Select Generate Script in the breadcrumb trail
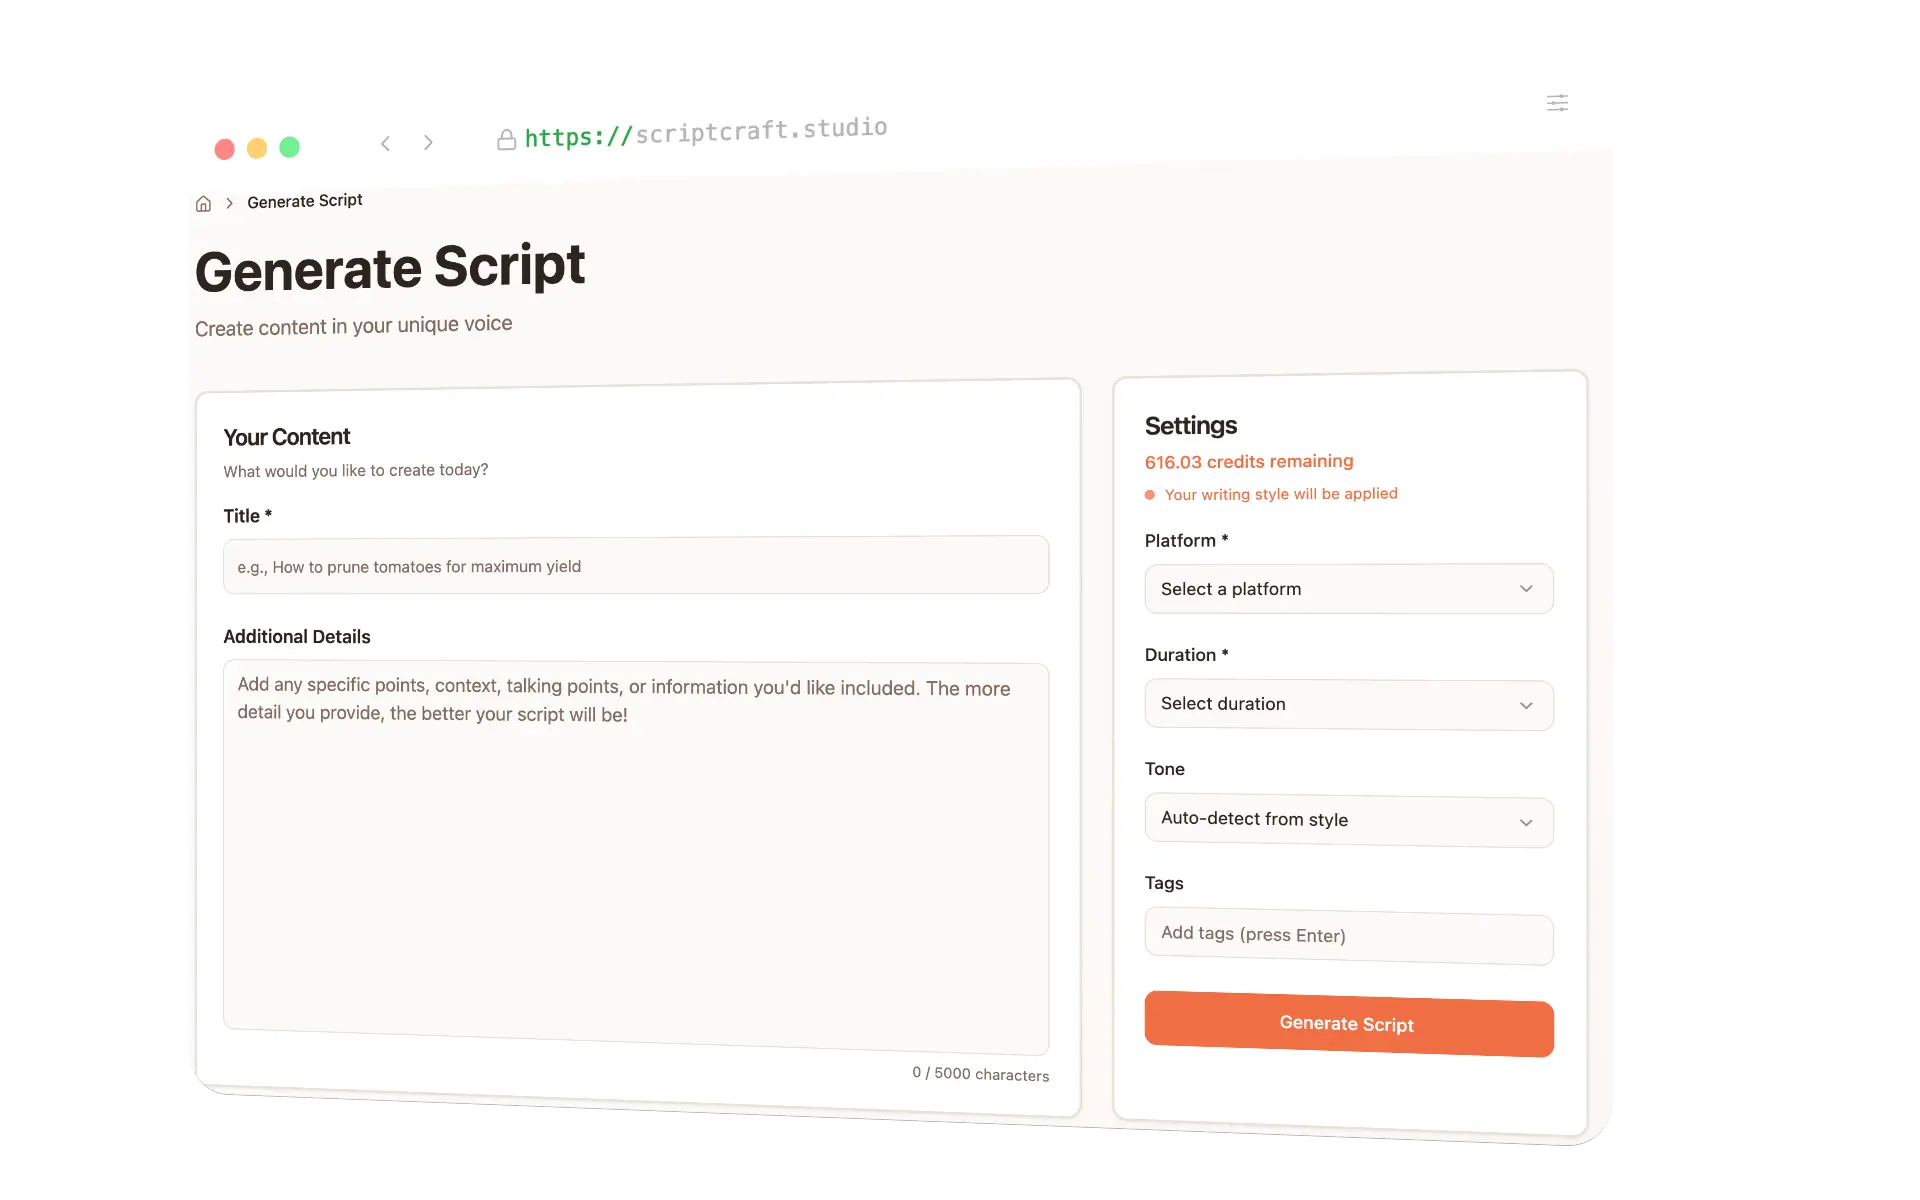Screen dimensions: 1920x1200 304,201
